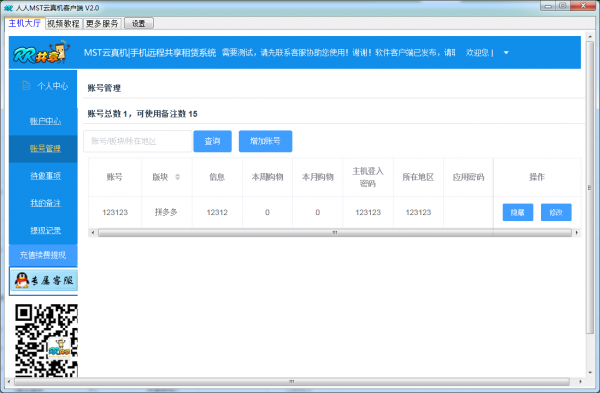600x393 pixels.
Task: Select the 主机大厅 tab
Action: coord(25,23)
